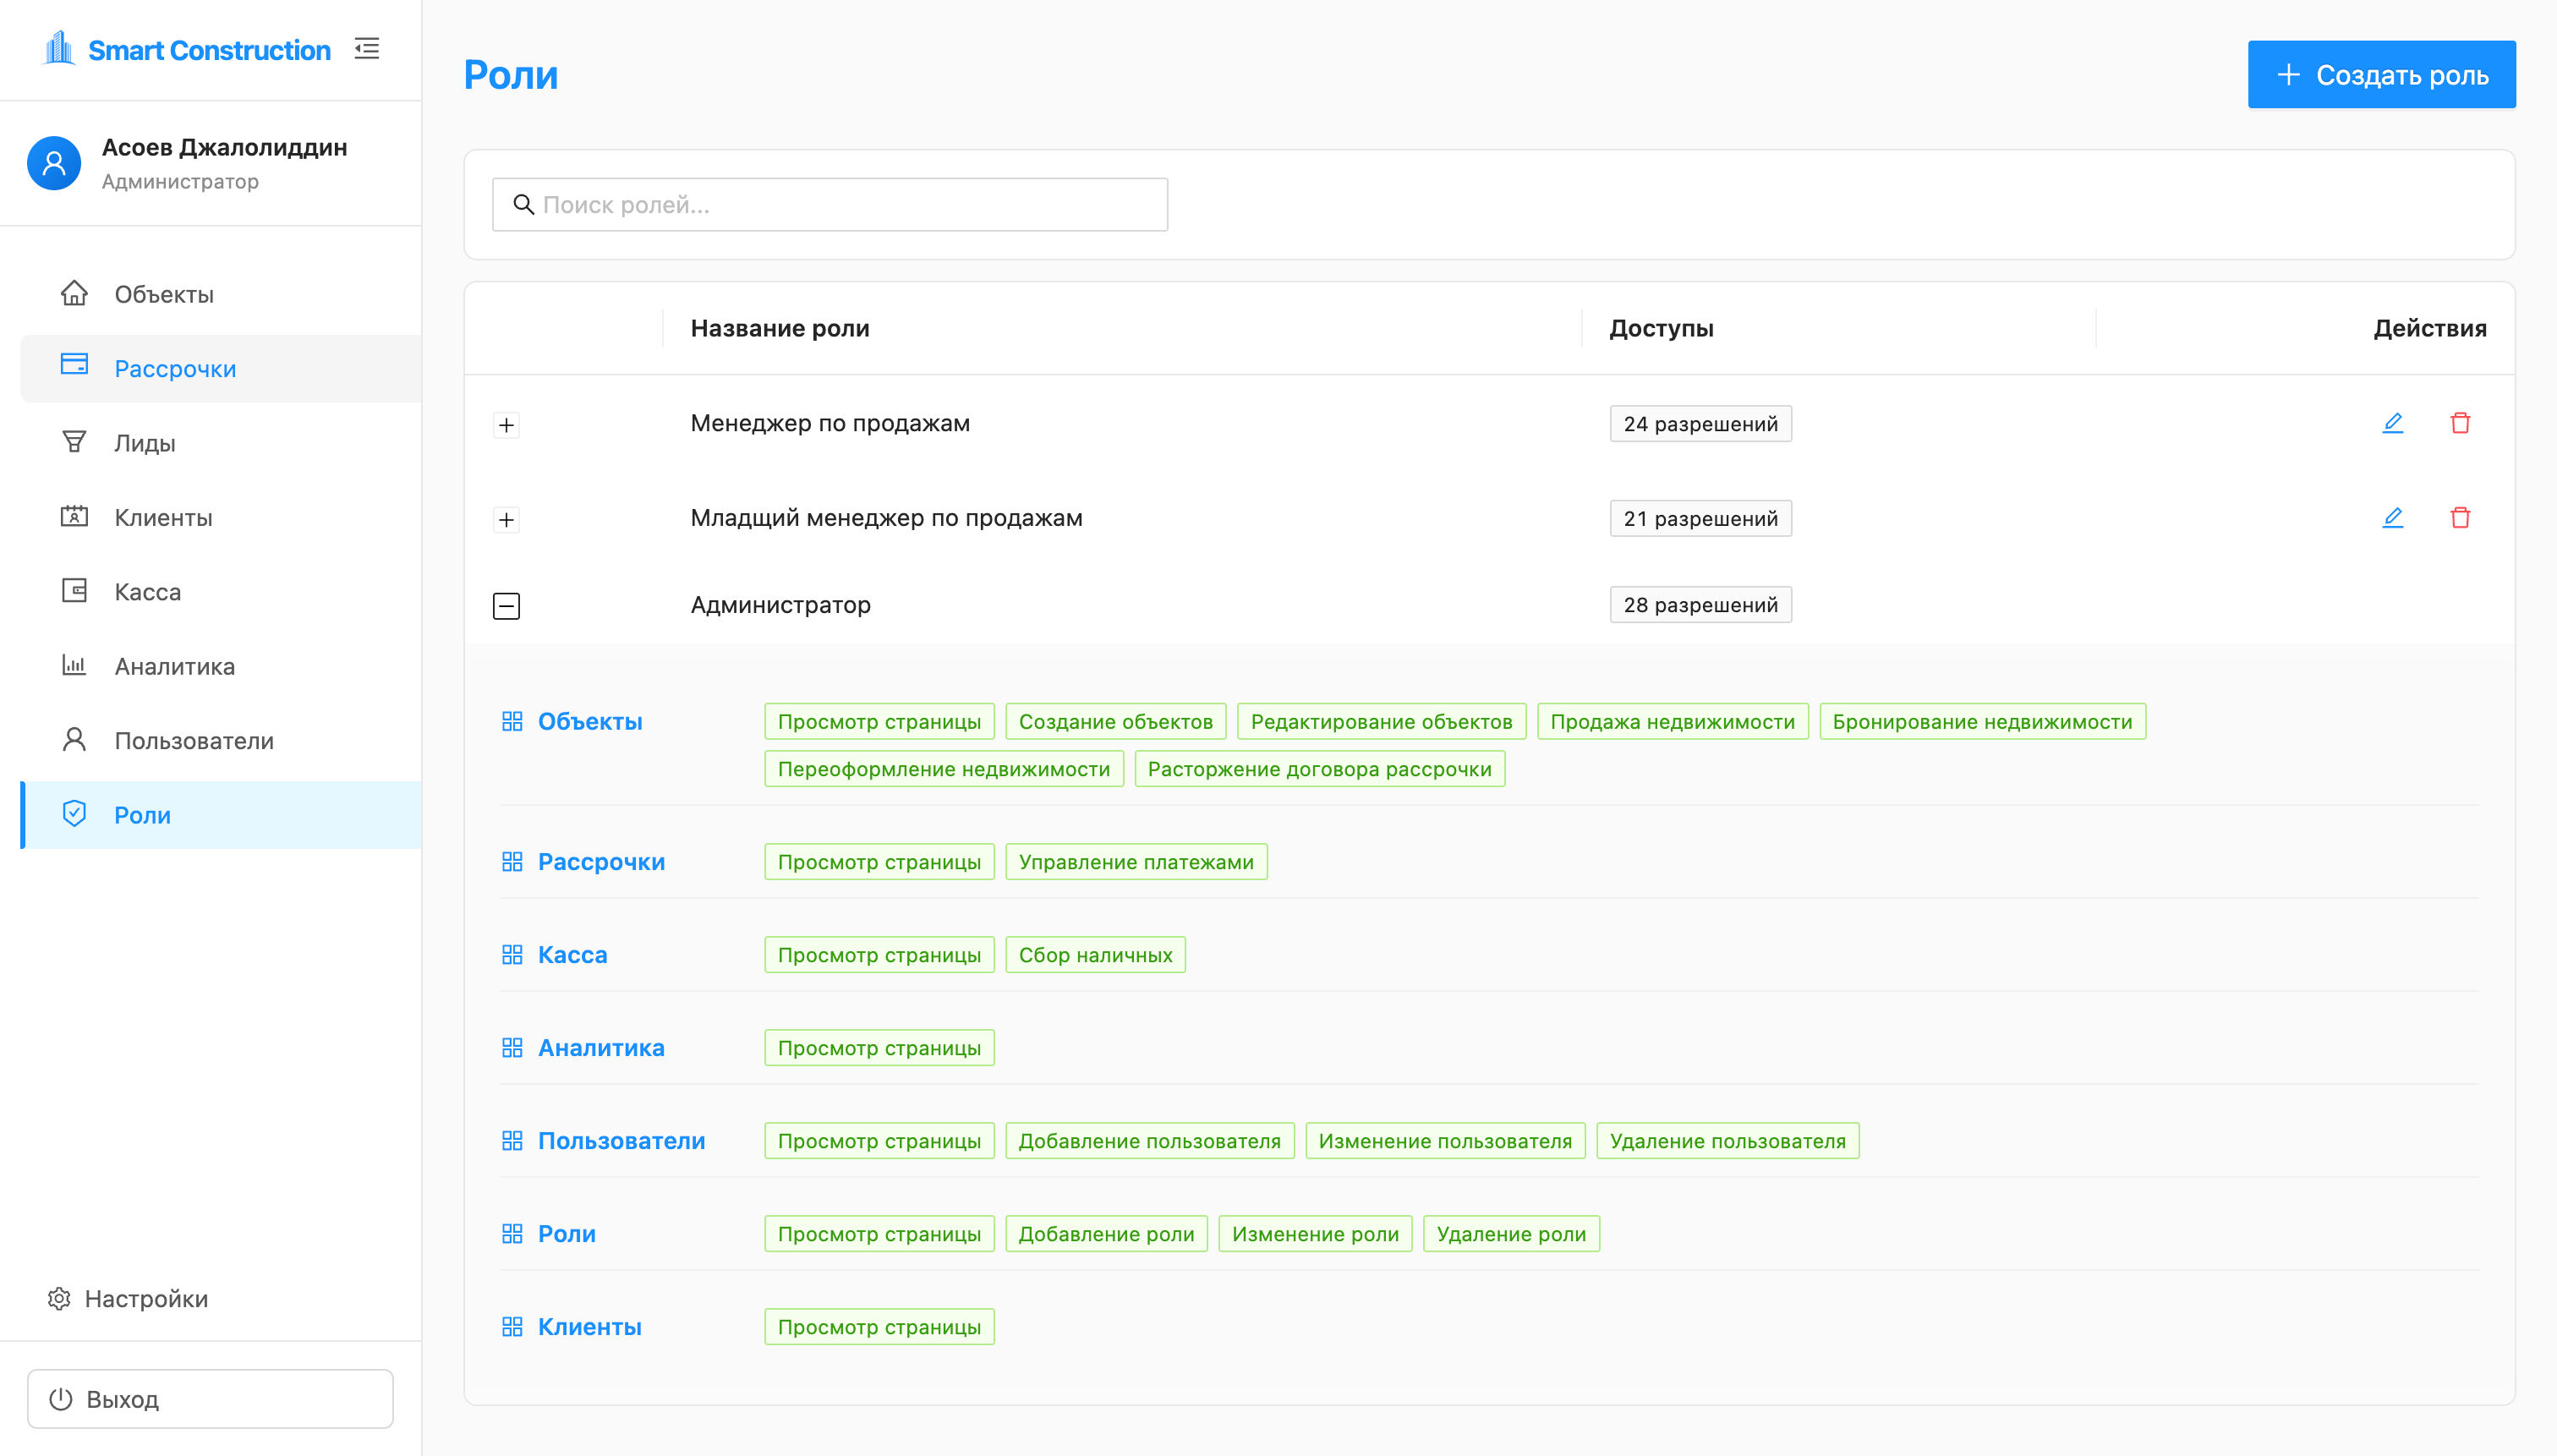Image resolution: width=2557 pixels, height=1456 pixels.
Task: Open Пользователи in the sidebar menu
Action: [x=221, y=740]
